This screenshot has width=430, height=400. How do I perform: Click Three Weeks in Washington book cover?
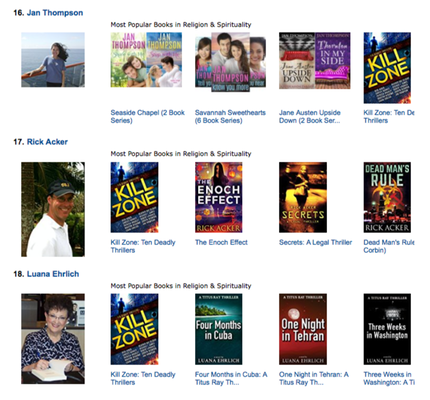(x=387, y=329)
